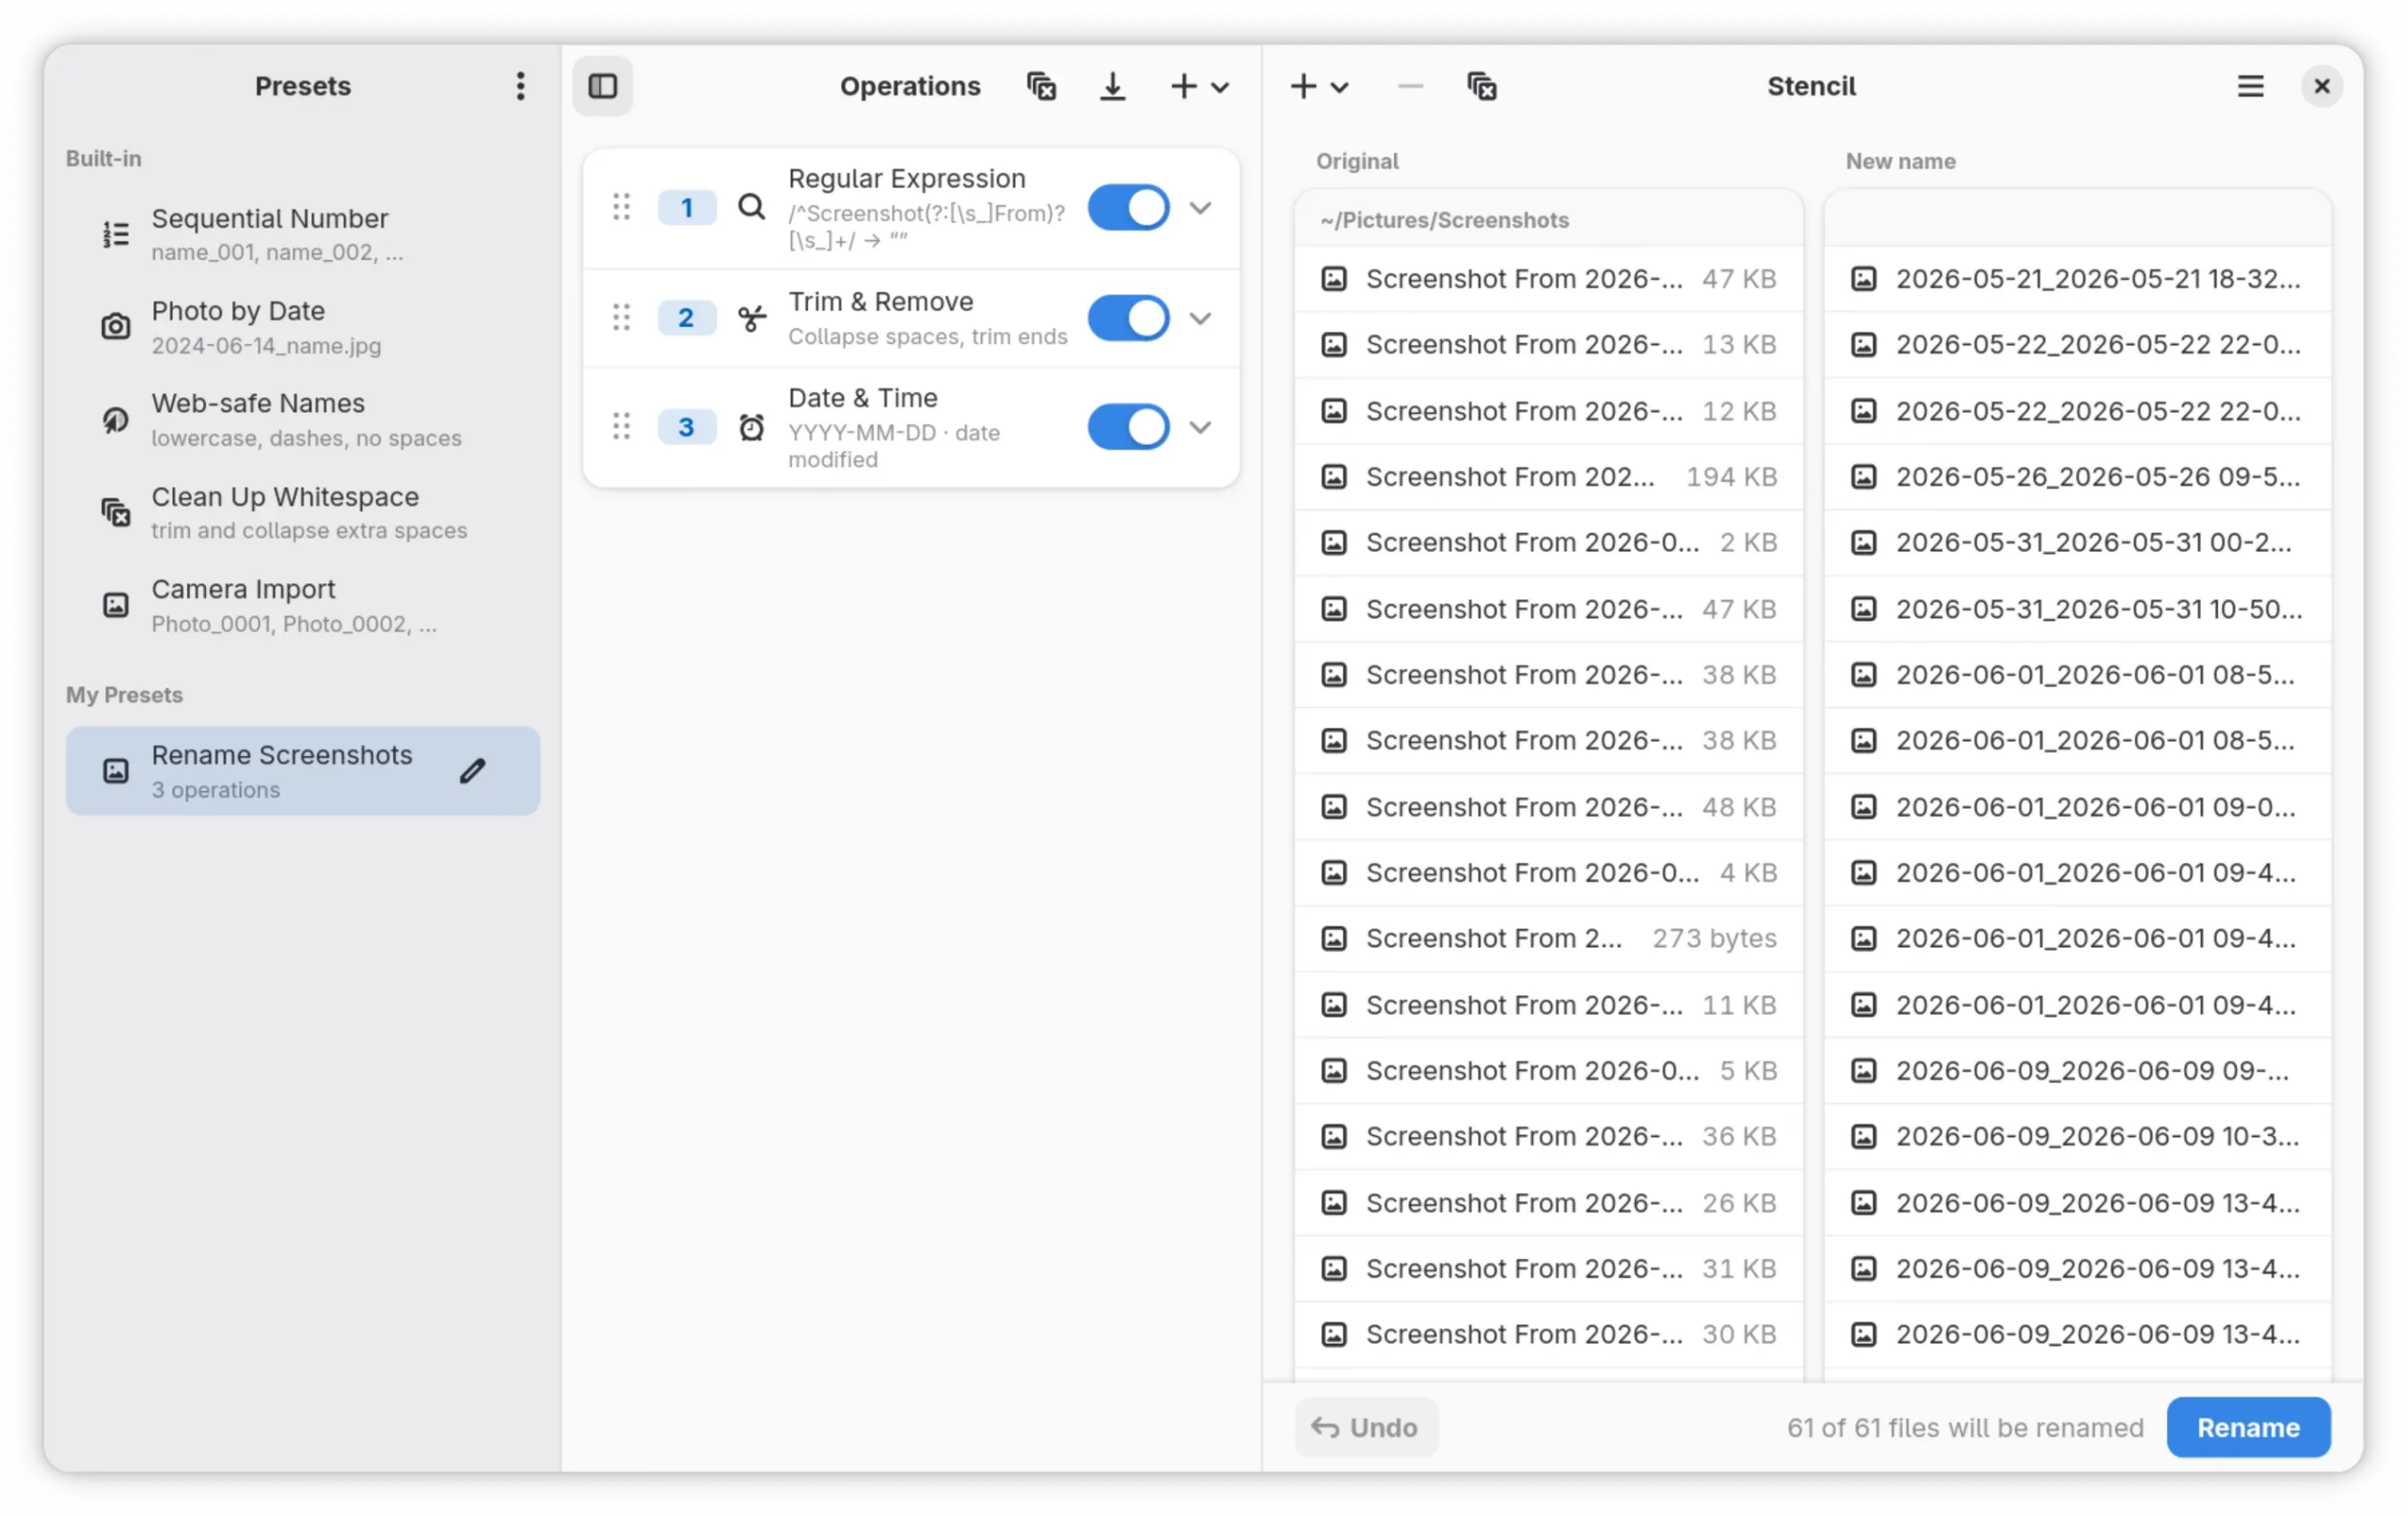This screenshot has height=1516, width=2408.
Task: Open the add files dropdown
Action: pyautogui.click(x=1319, y=86)
